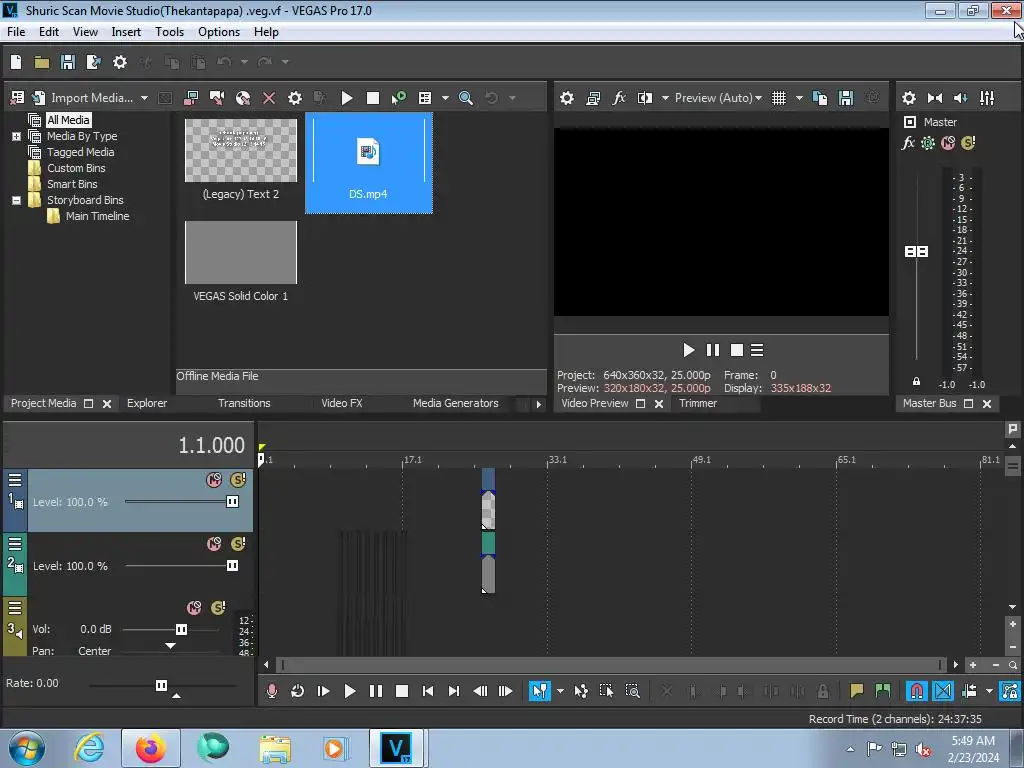Open the Project Media views dropdown arrow
The image size is (1024, 768).
click(445, 98)
